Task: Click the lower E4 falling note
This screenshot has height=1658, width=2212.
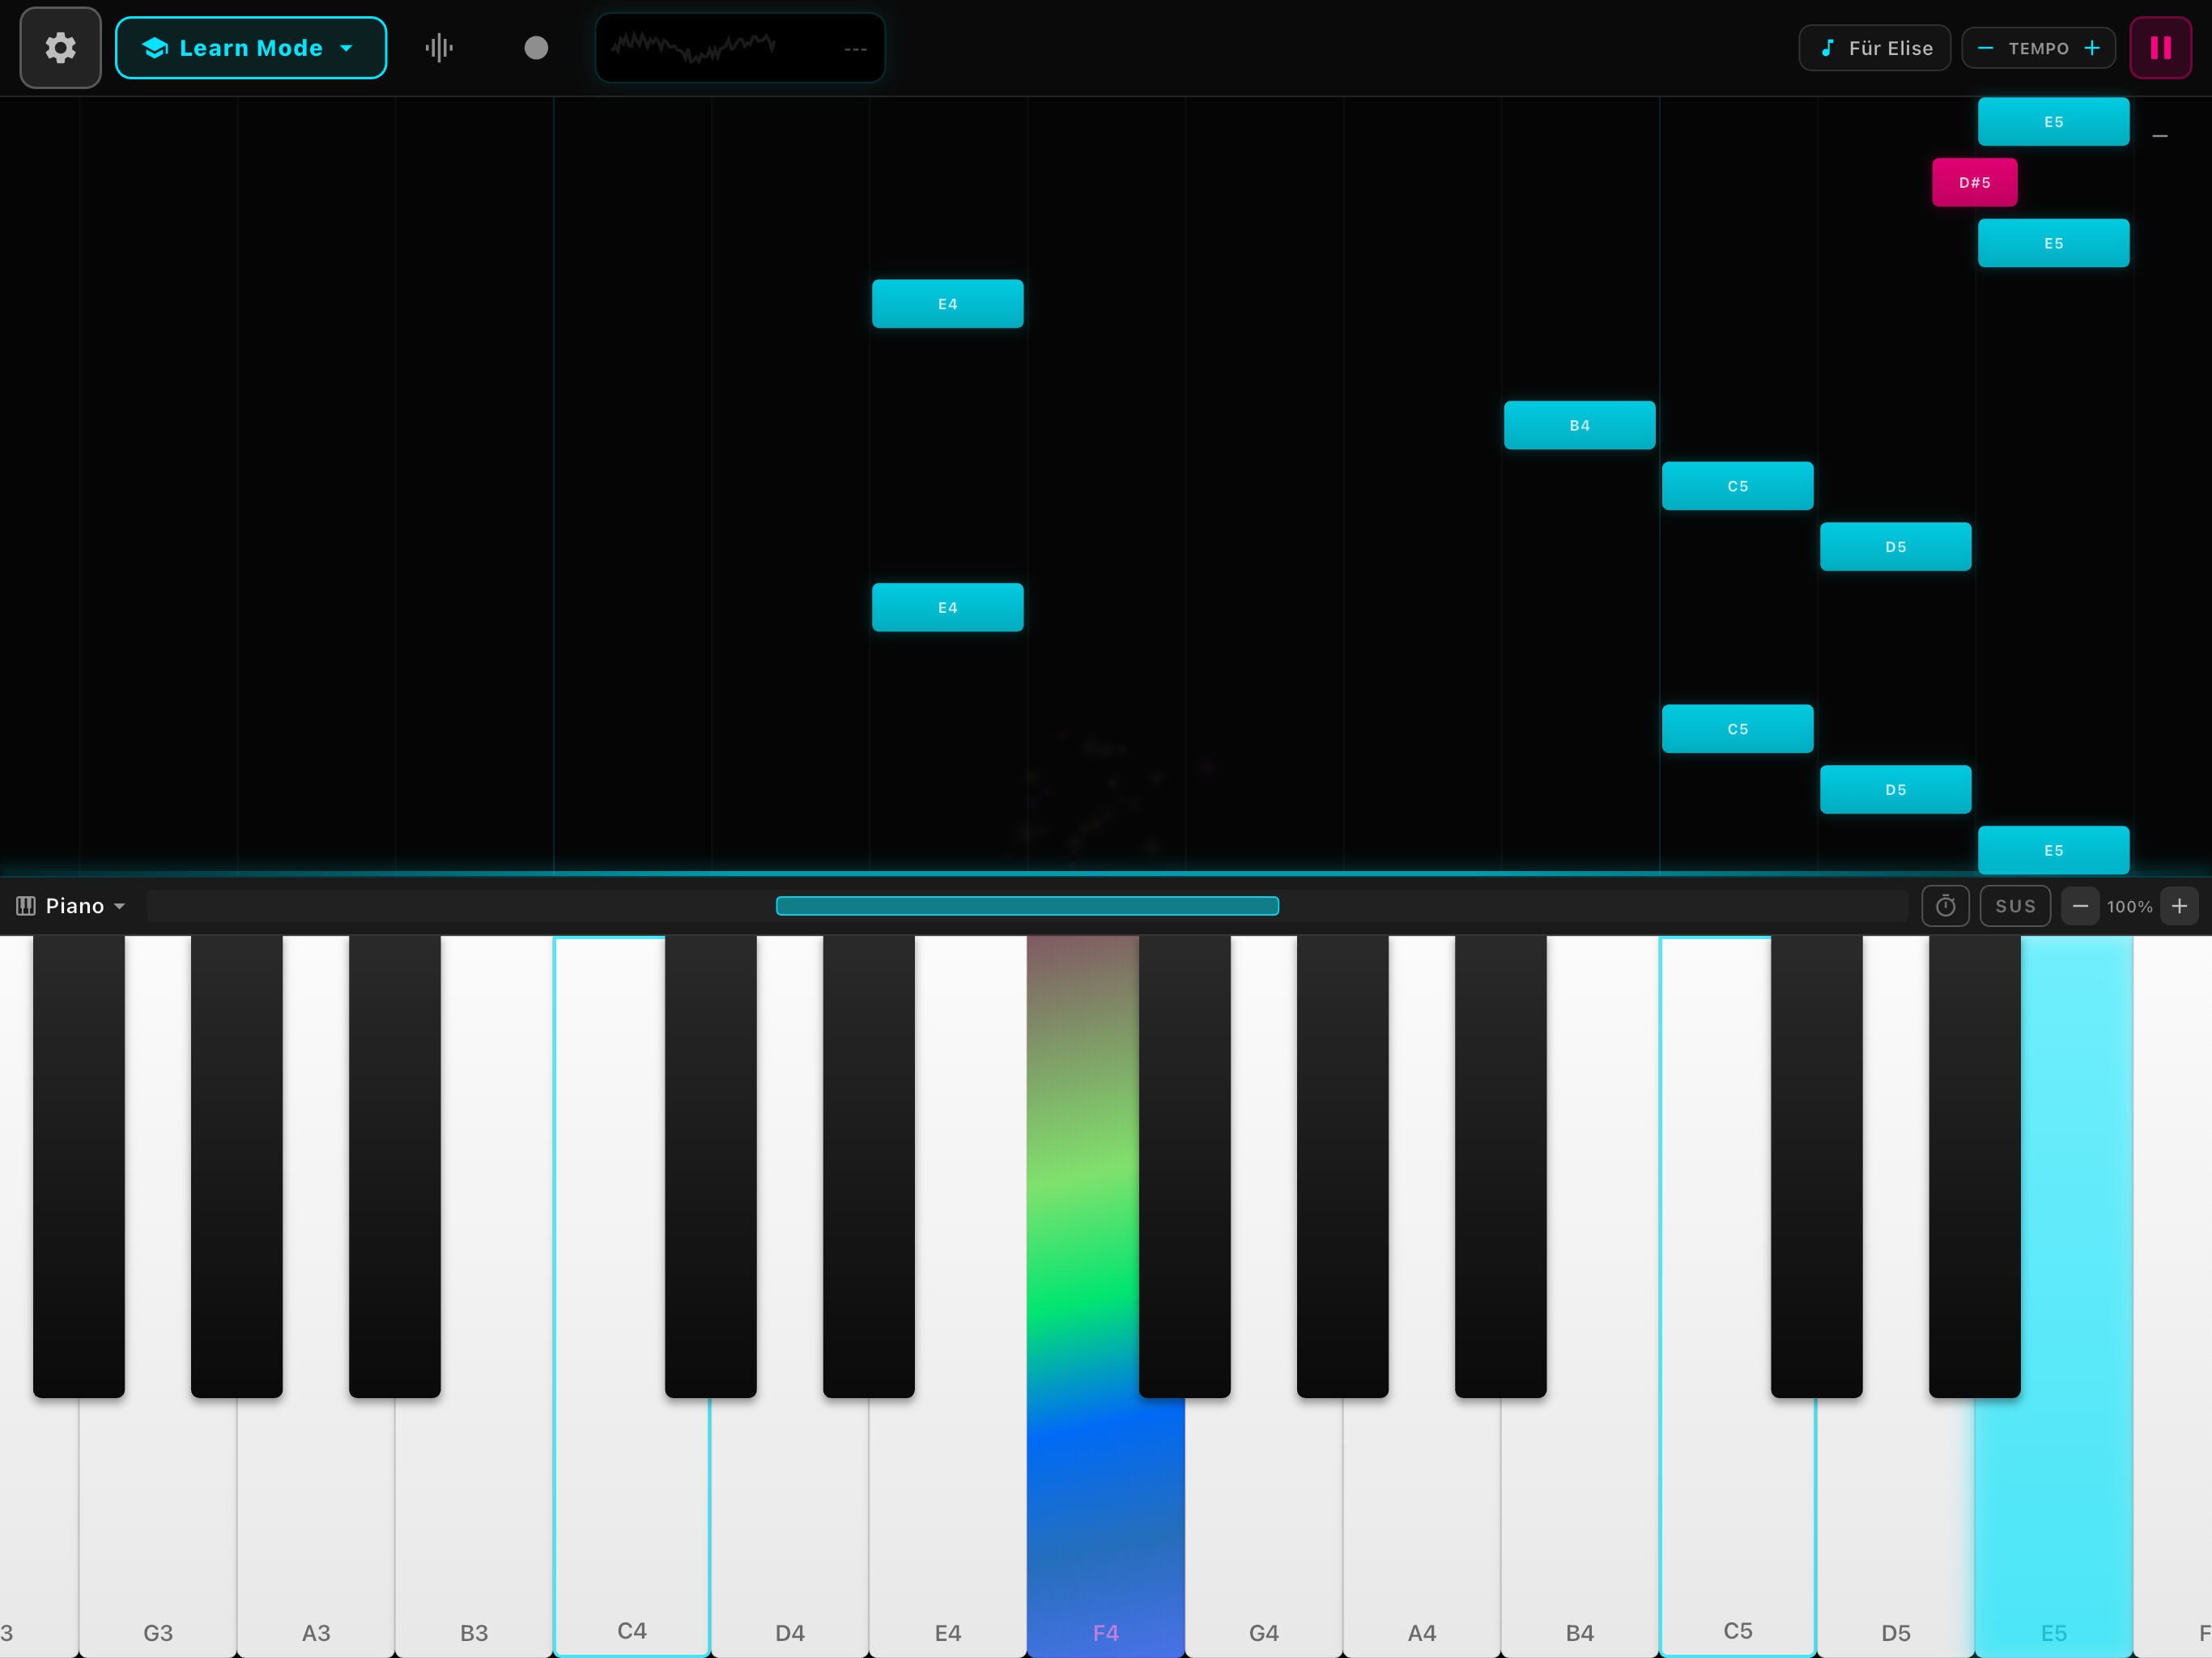Action: click(x=947, y=607)
